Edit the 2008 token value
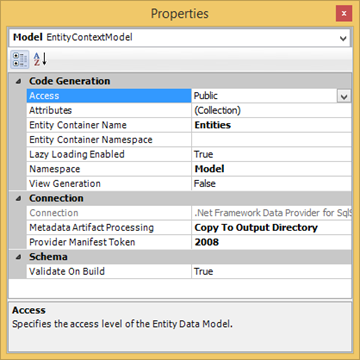Viewport: 360px width, 360px height. click(271, 242)
